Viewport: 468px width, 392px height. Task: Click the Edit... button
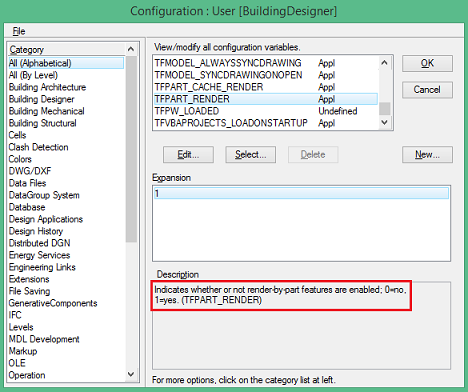[x=188, y=155]
